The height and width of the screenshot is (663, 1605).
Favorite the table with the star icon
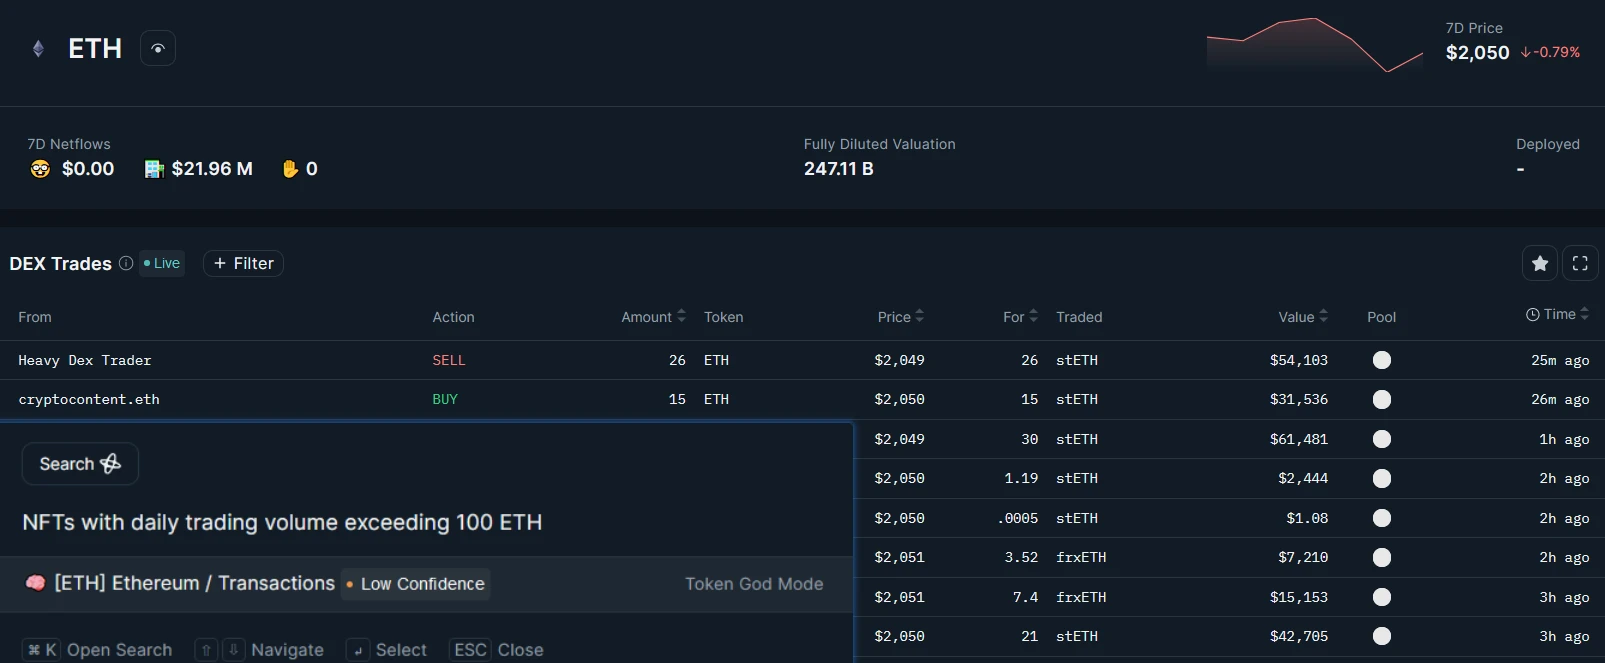click(1540, 263)
